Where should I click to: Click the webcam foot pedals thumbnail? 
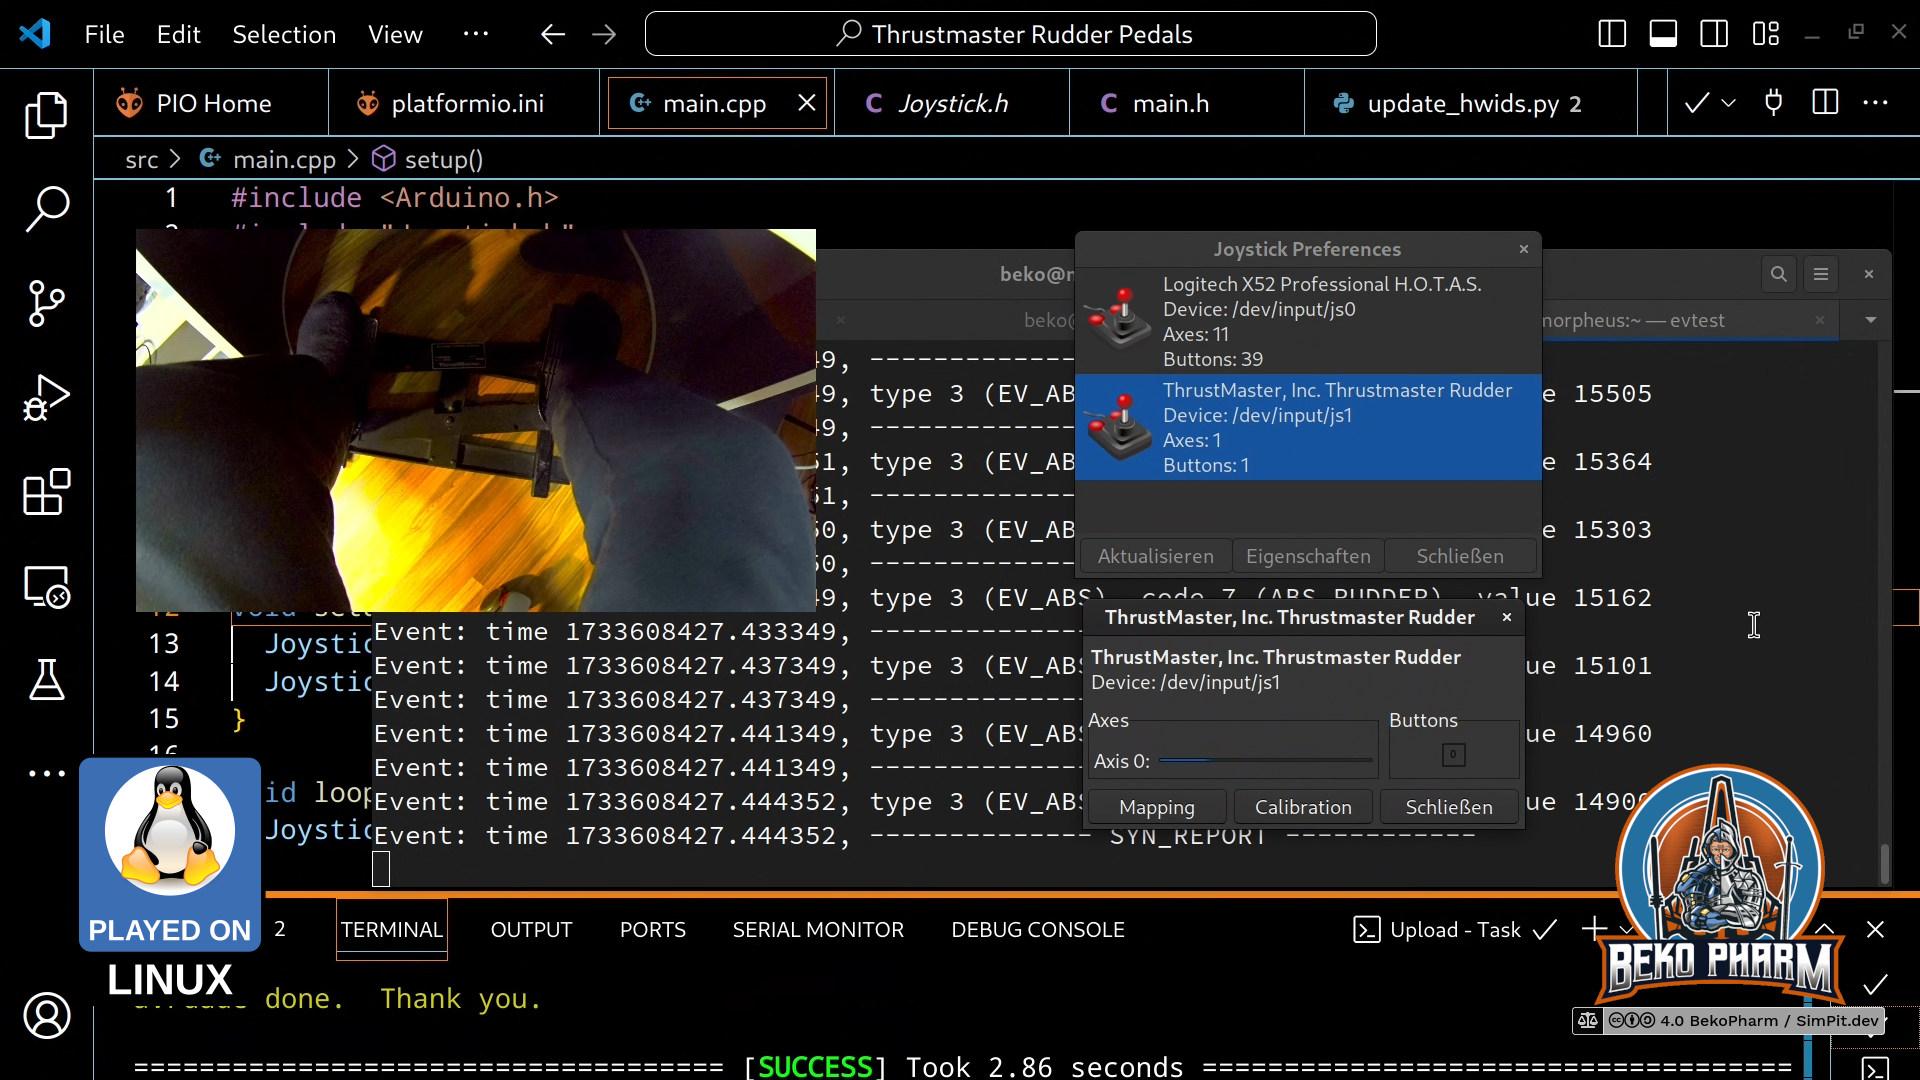(476, 420)
